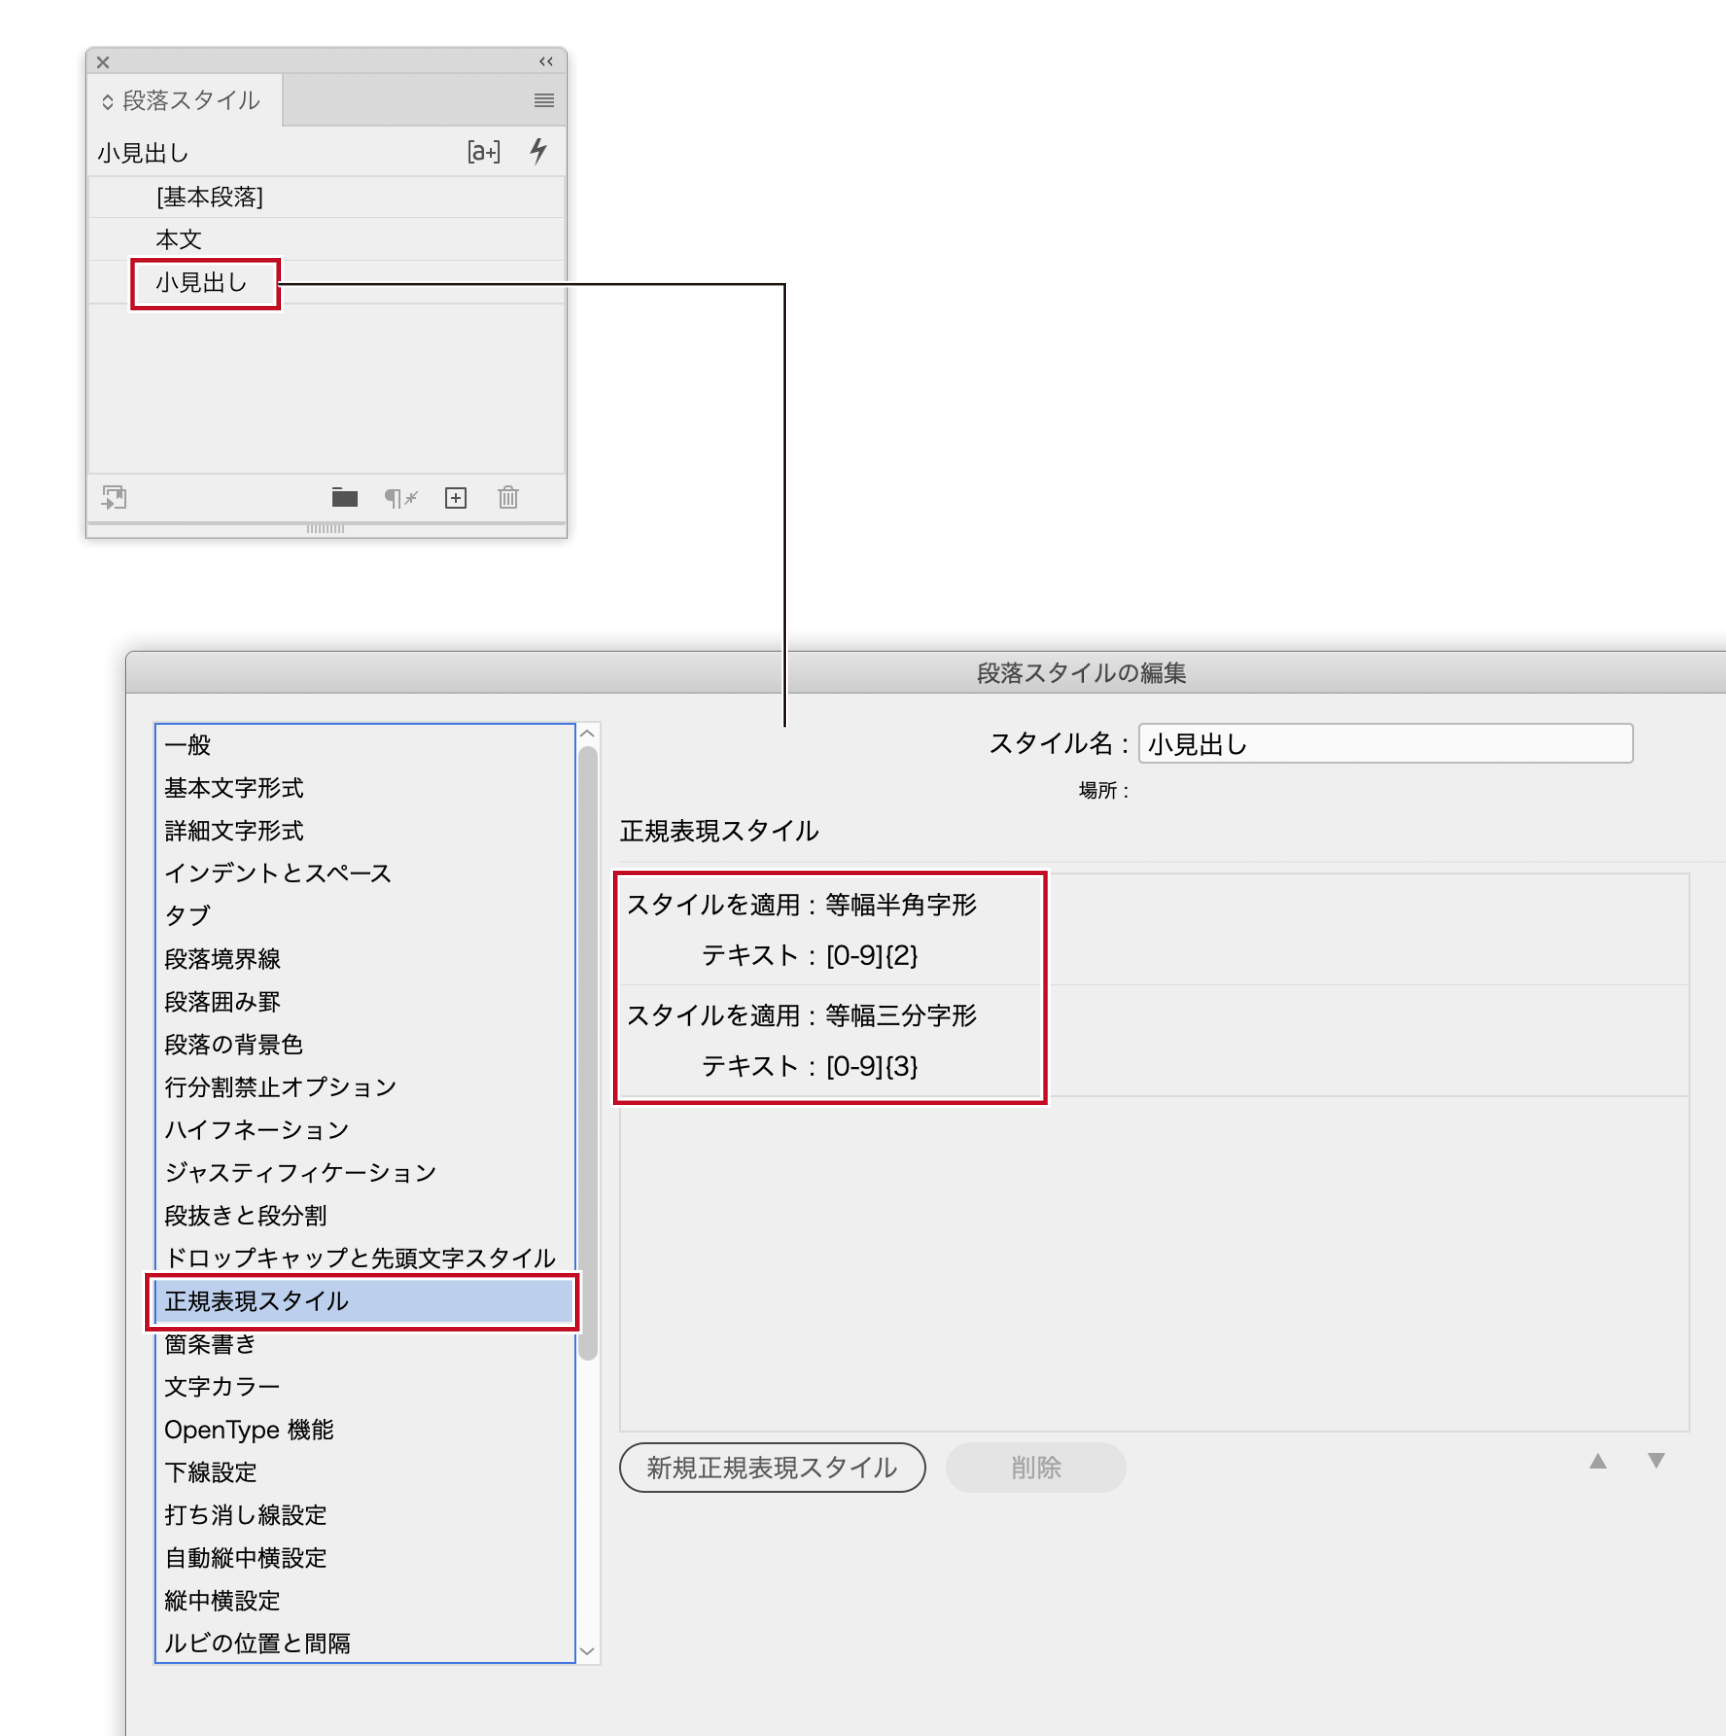This screenshot has width=1726, height=1736.
Task: Move GREP style up with triangle arrow
Action: pos(1598,1461)
